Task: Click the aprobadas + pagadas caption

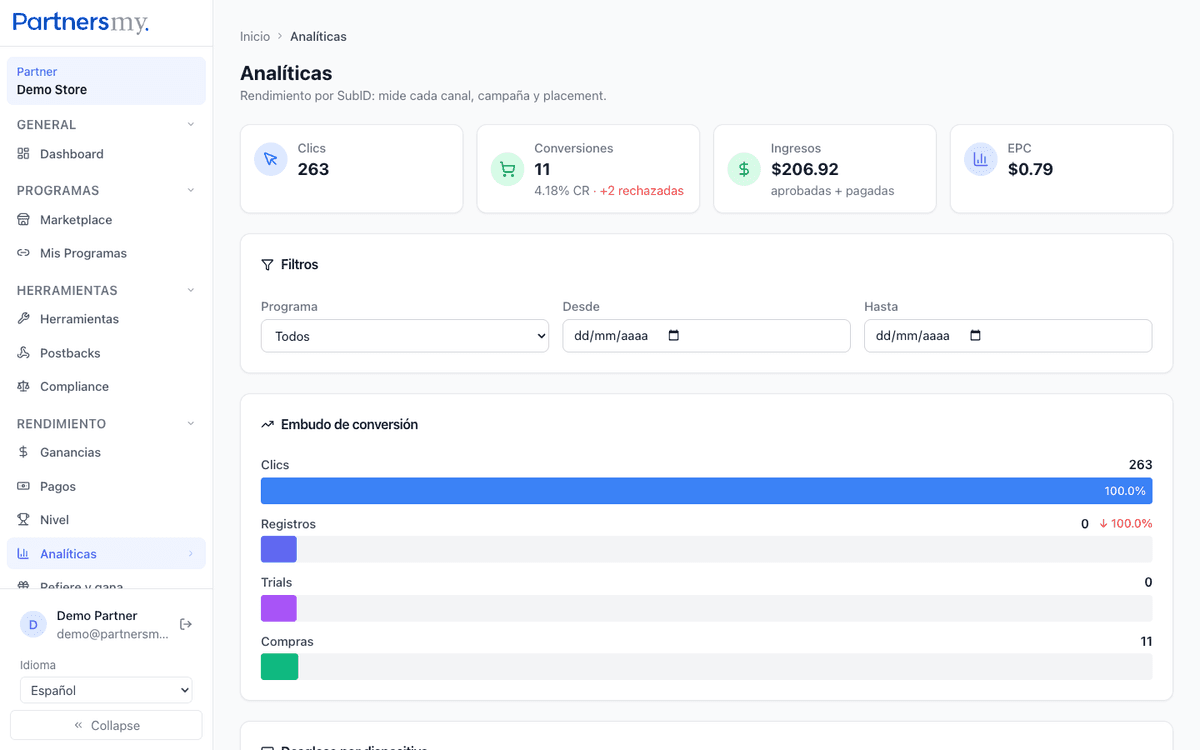Action: [832, 190]
